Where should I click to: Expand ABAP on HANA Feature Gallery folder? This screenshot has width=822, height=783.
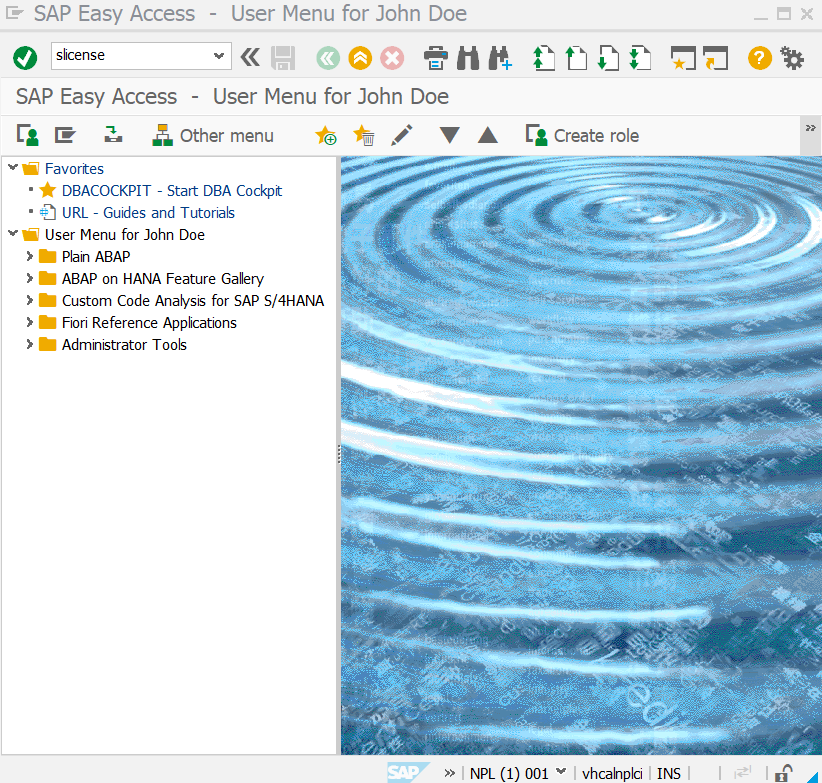[30, 278]
